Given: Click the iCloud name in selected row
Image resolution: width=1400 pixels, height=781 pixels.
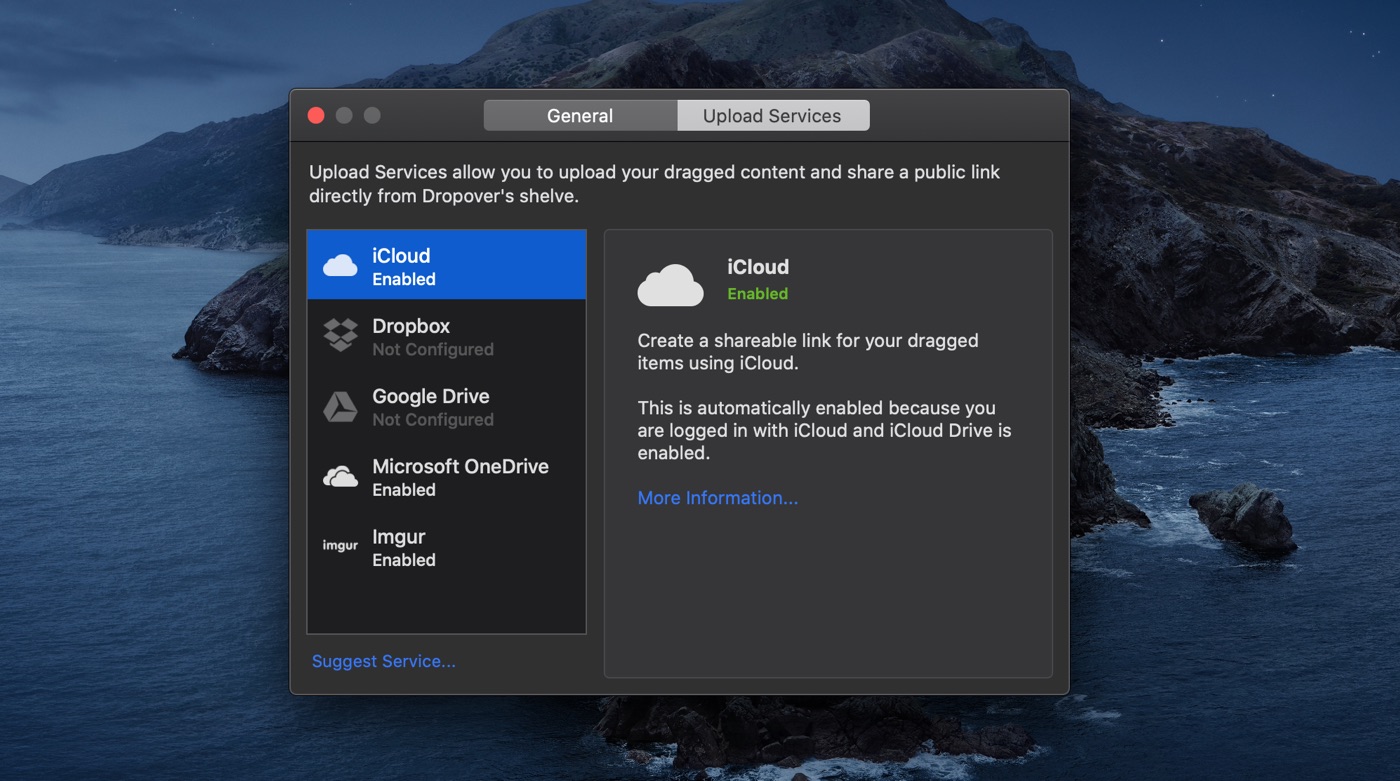Looking at the screenshot, I should 401,256.
